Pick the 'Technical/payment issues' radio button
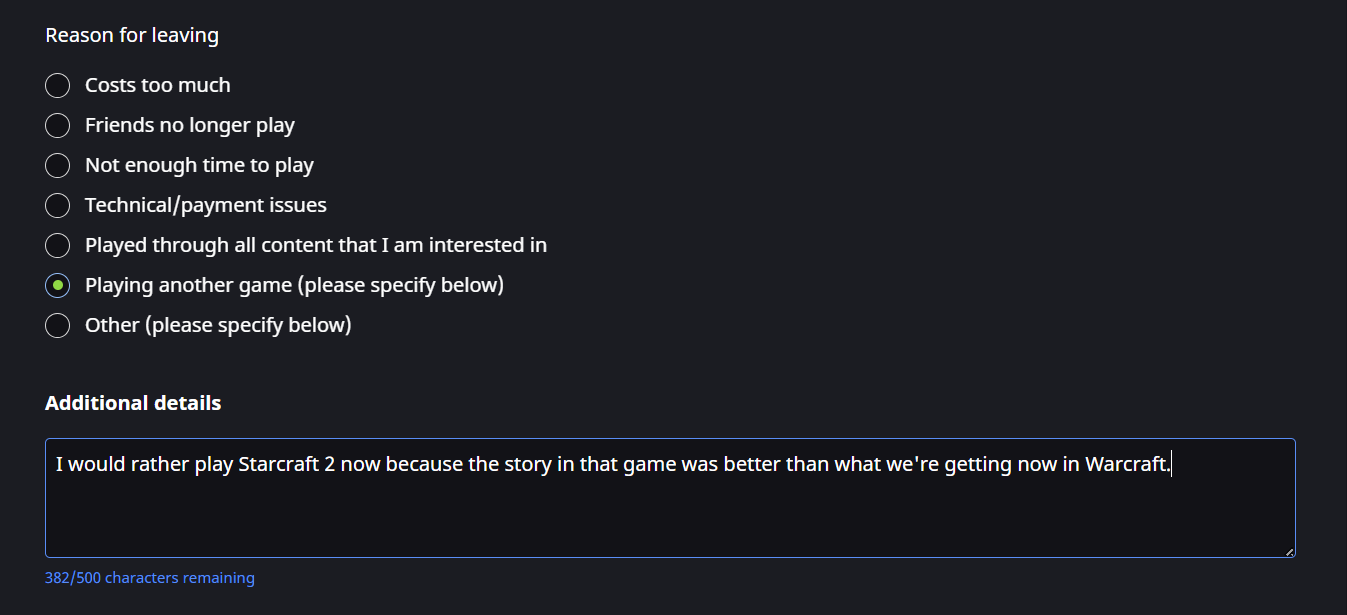This screenshot has width=1347, height=615. click(58, 206)
